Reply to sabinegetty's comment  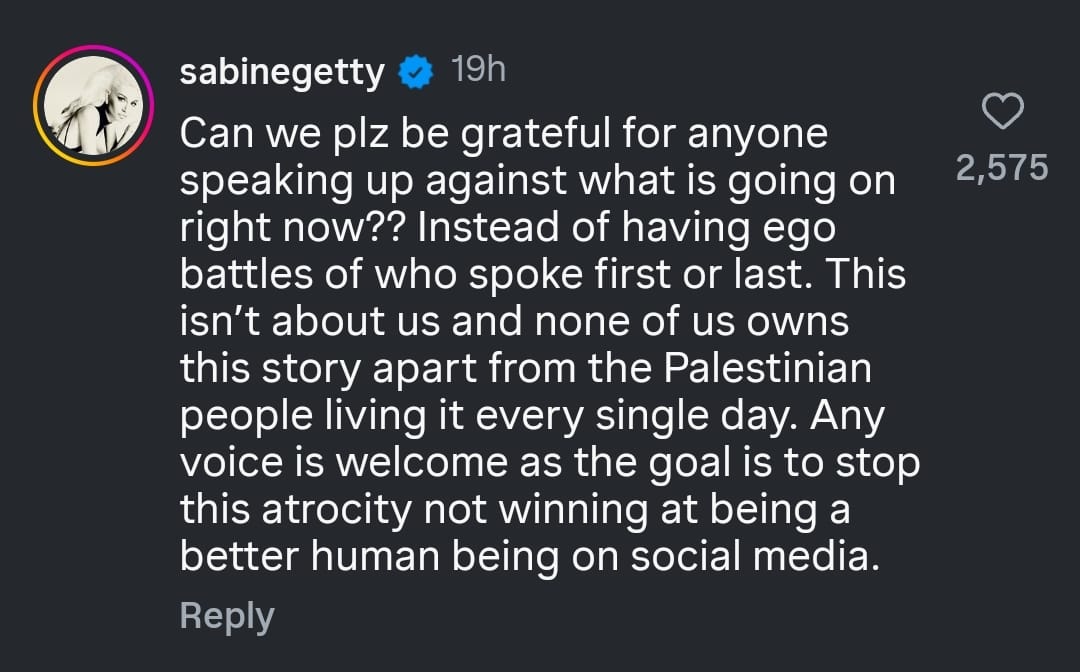[x=226, y=615]
